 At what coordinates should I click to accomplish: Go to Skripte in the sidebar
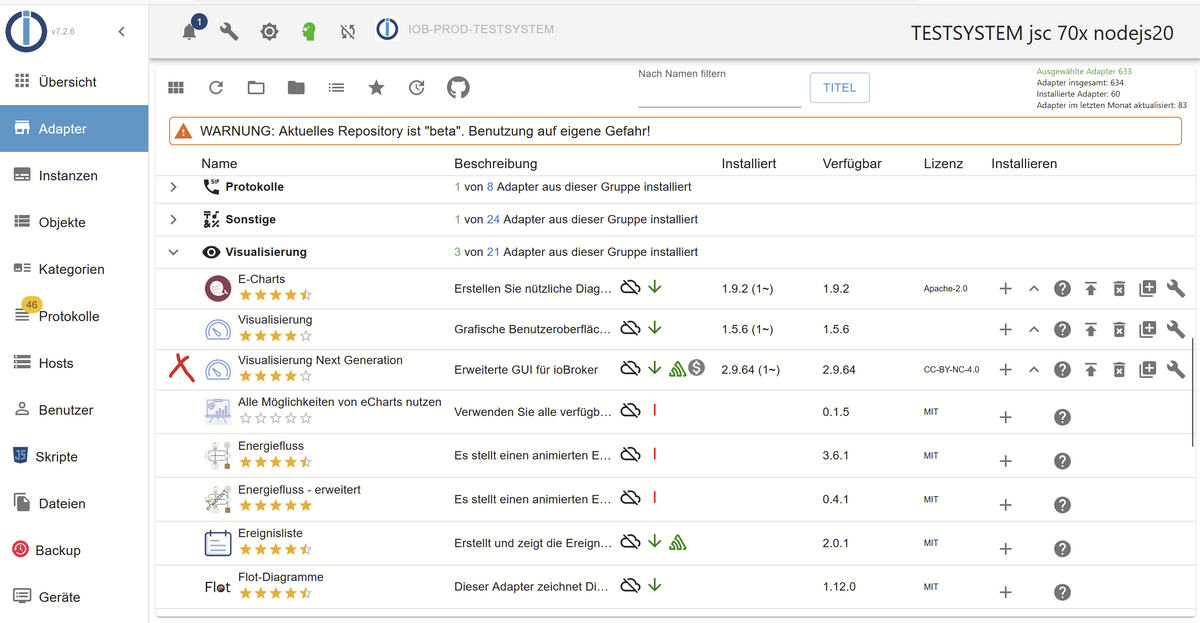coord(57,457)
